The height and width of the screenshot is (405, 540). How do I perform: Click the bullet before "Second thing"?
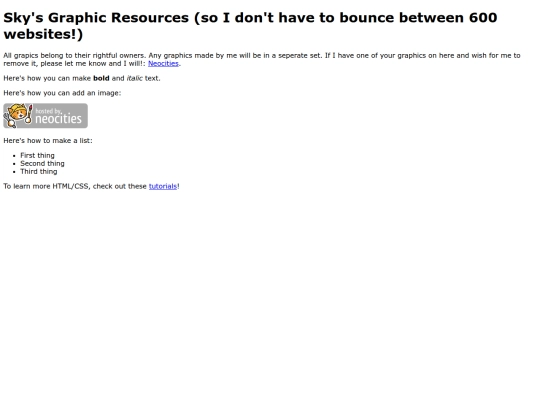tap(14, 164)
